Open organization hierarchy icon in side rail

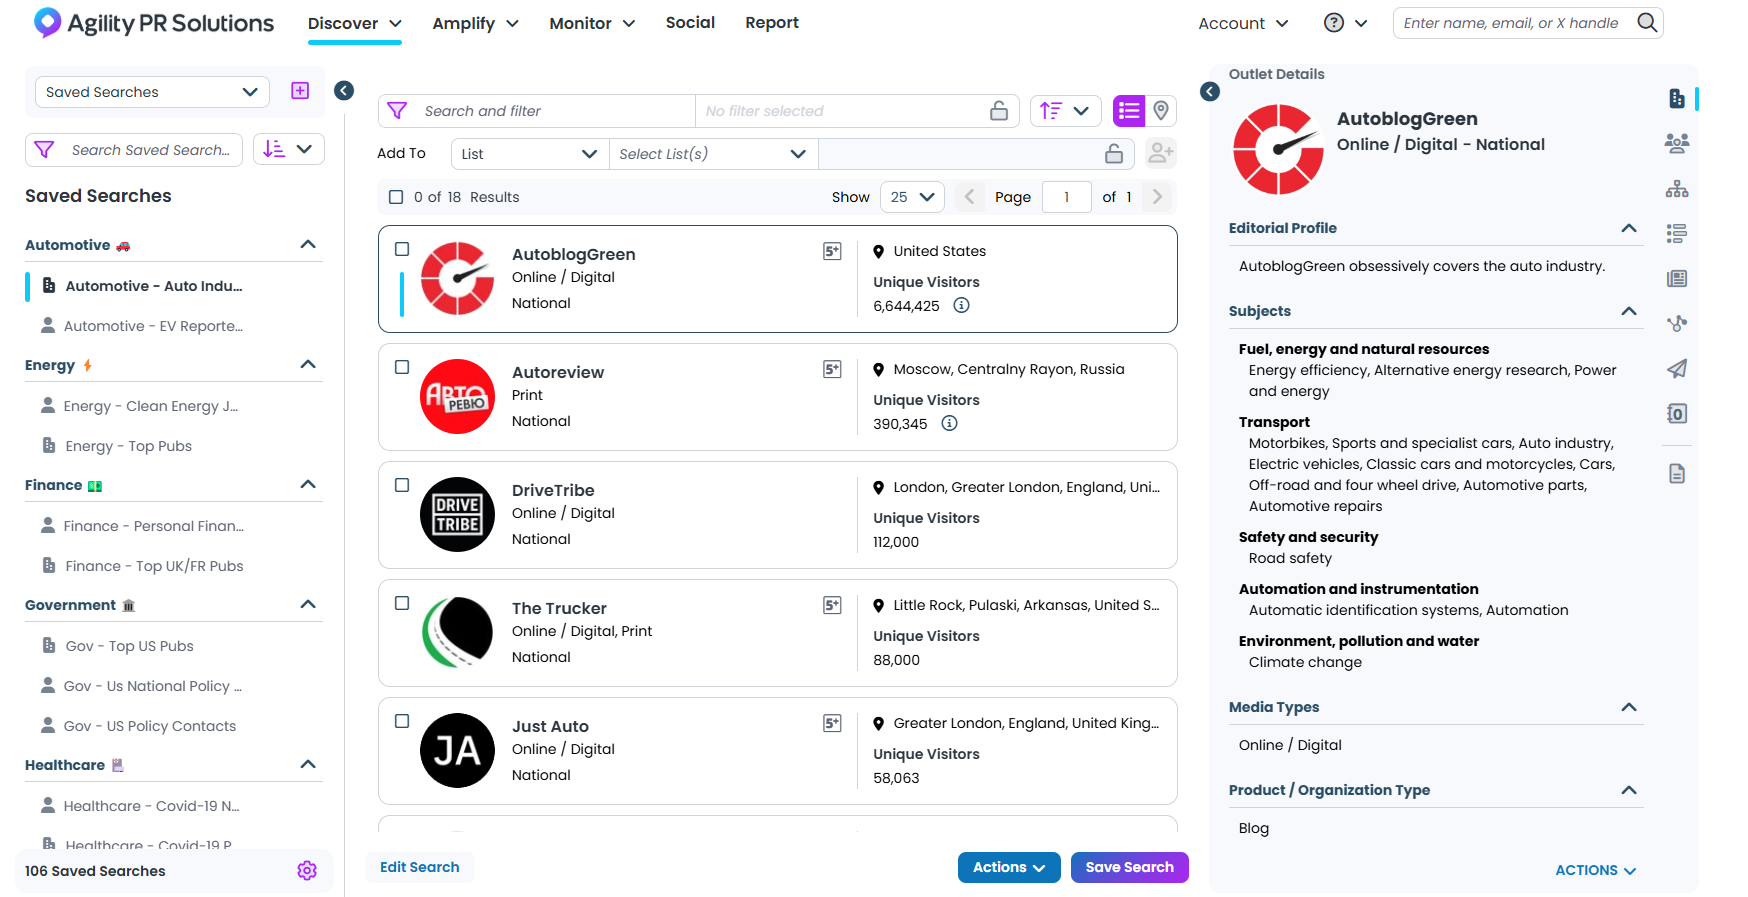coord(1677,189)
